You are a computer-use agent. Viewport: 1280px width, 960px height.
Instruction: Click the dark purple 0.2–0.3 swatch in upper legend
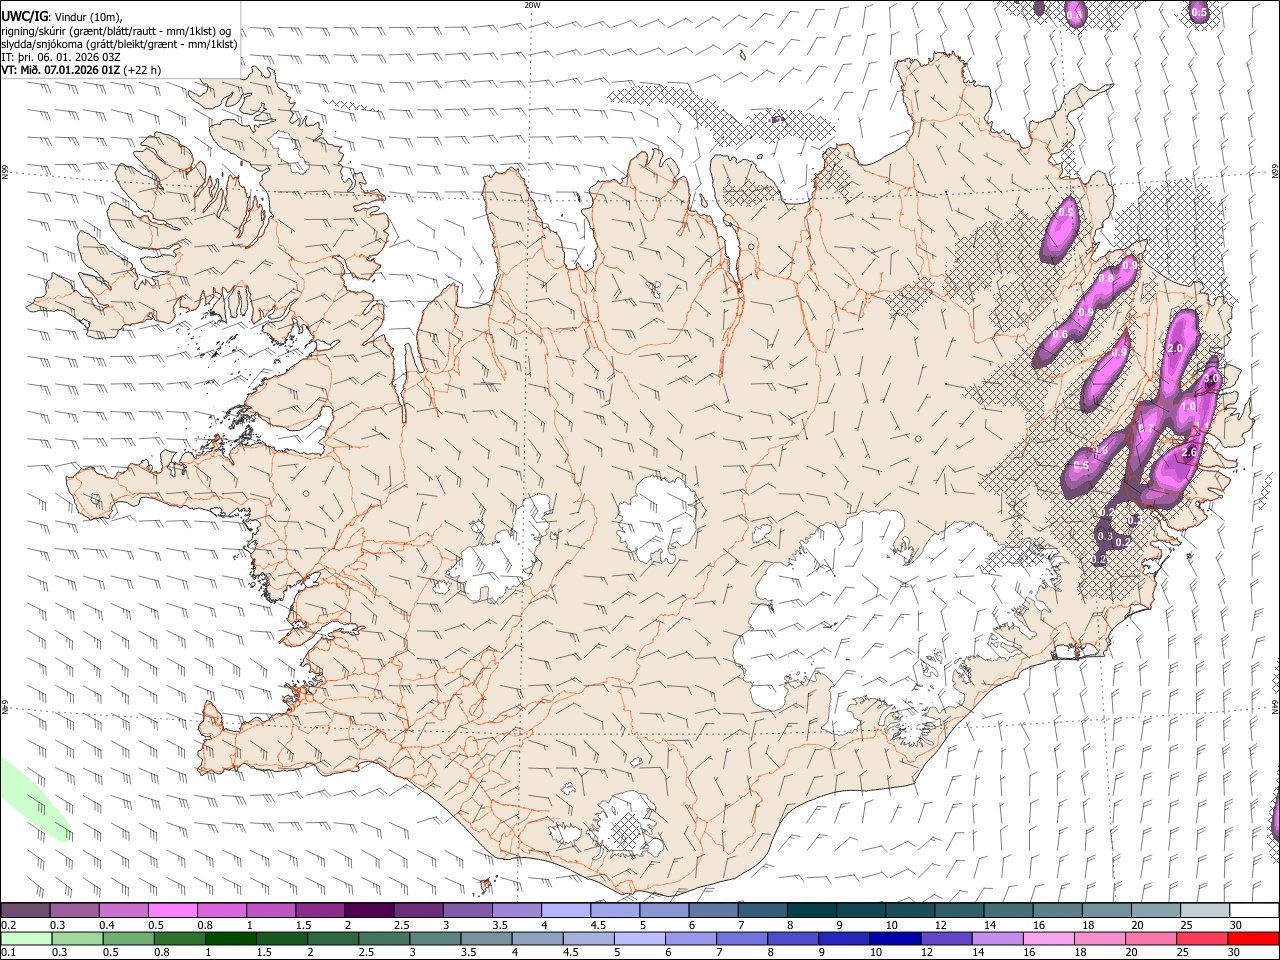[x=25, y=910]
